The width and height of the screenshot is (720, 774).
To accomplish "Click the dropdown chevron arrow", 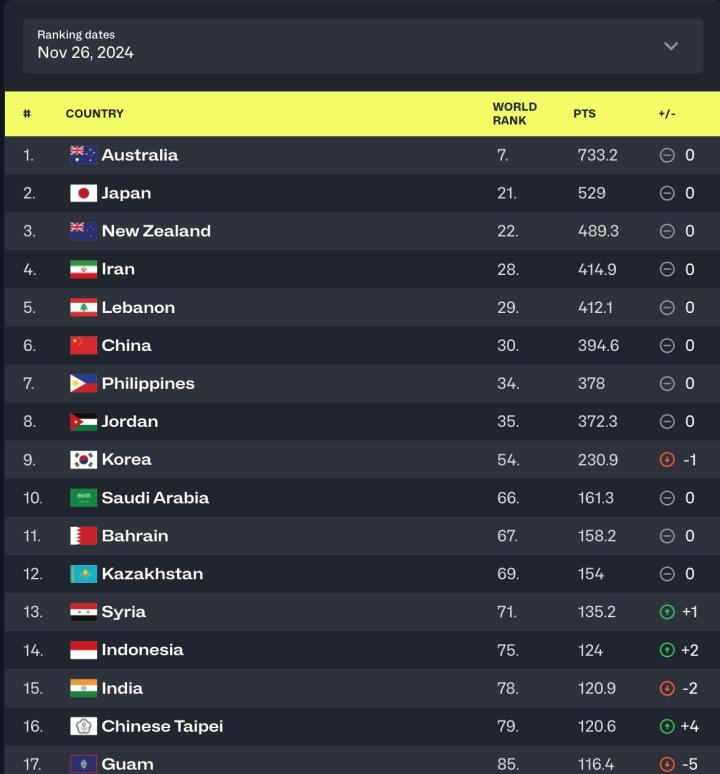I will (671, 46).
